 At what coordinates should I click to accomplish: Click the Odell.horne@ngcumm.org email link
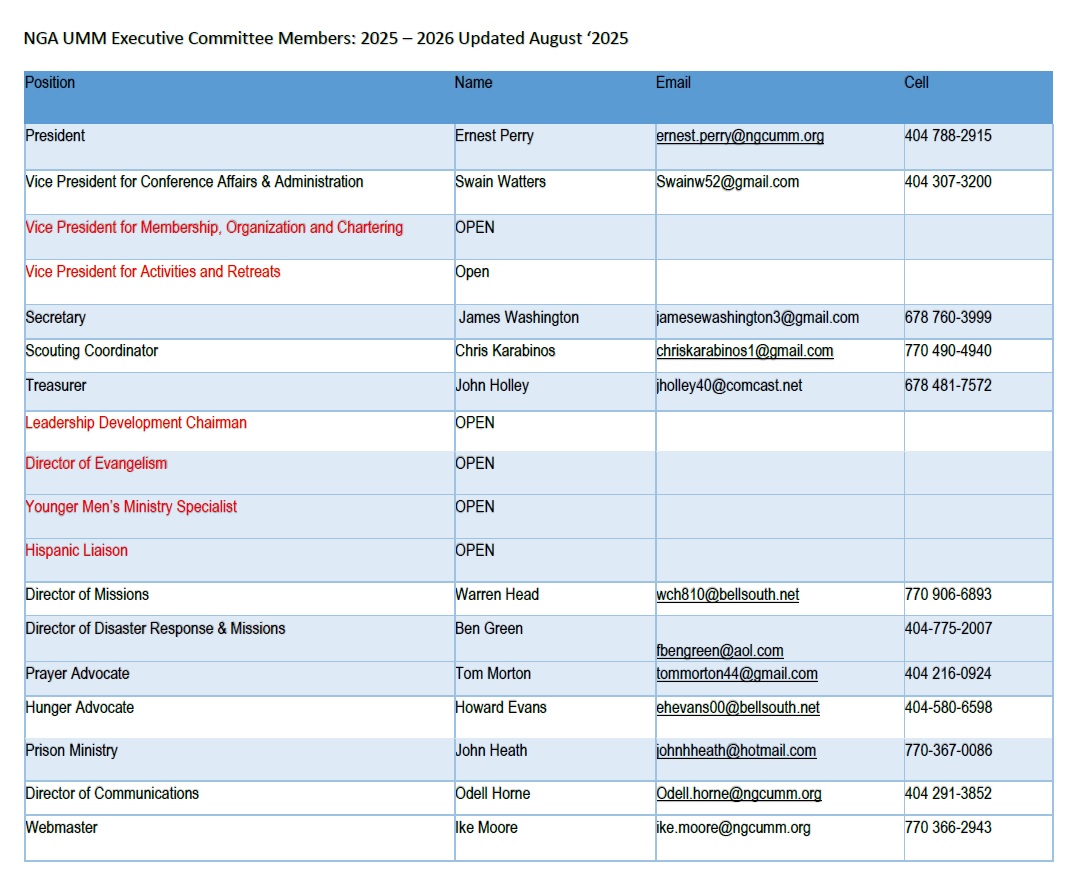[738, 794]
